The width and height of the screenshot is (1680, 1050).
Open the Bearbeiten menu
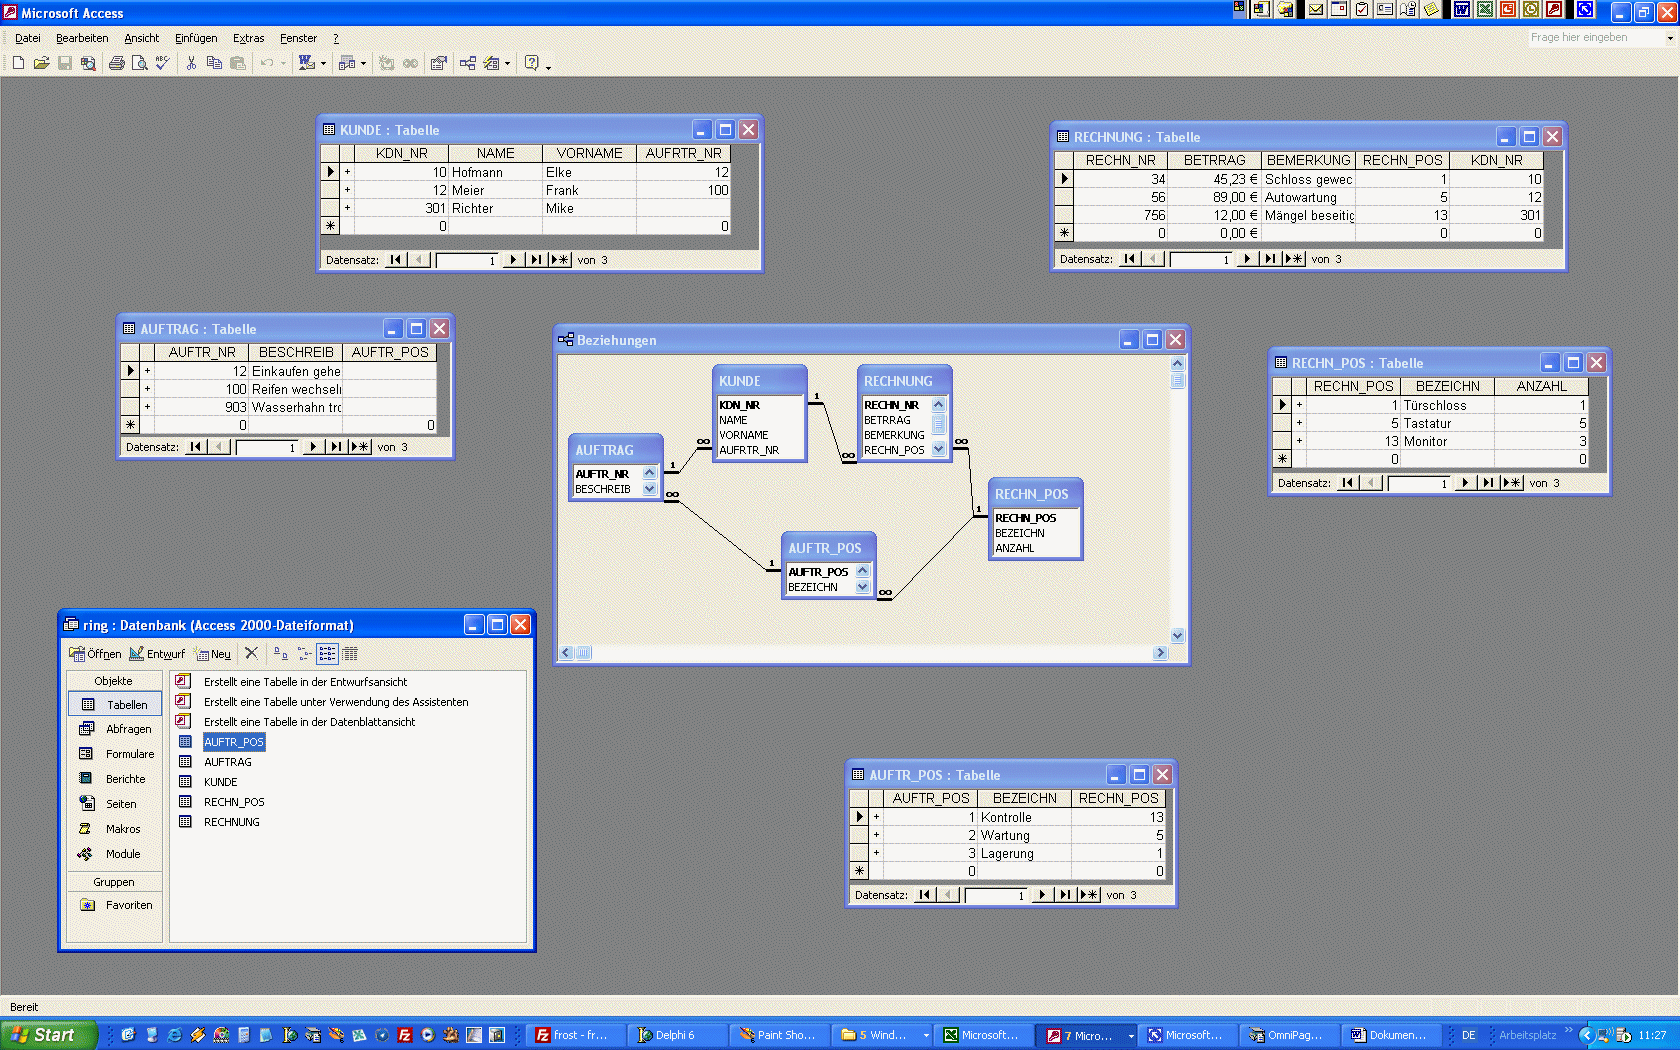pos(82,38)
